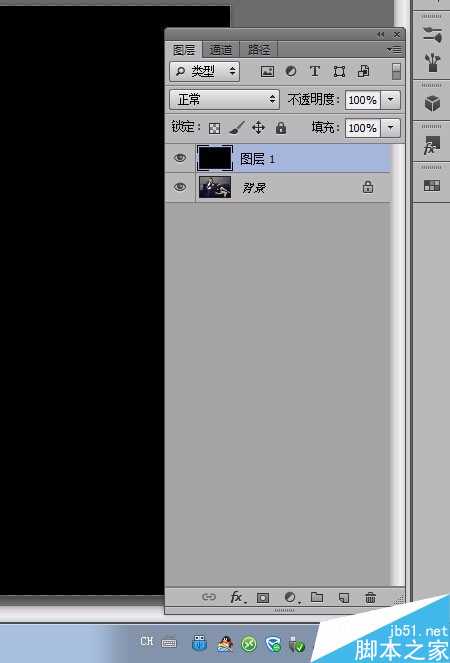Open the 正常 blend mode dropdown

[x=224, y=100]
